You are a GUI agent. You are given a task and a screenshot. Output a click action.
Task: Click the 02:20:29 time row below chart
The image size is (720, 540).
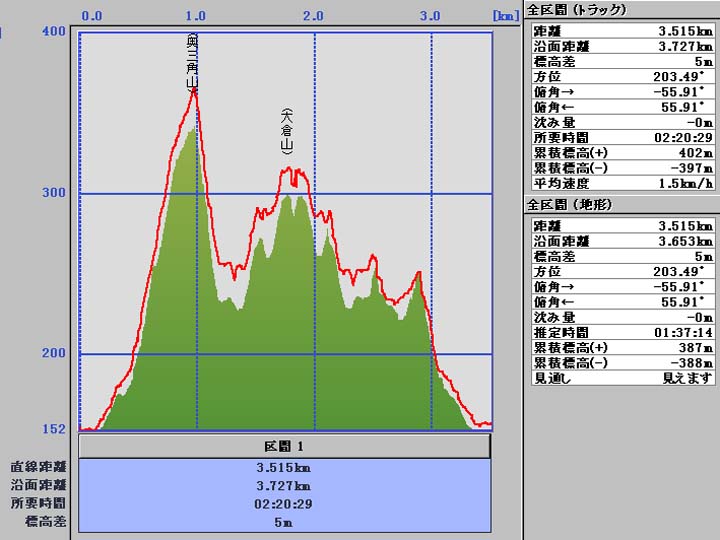coord(284,504)
